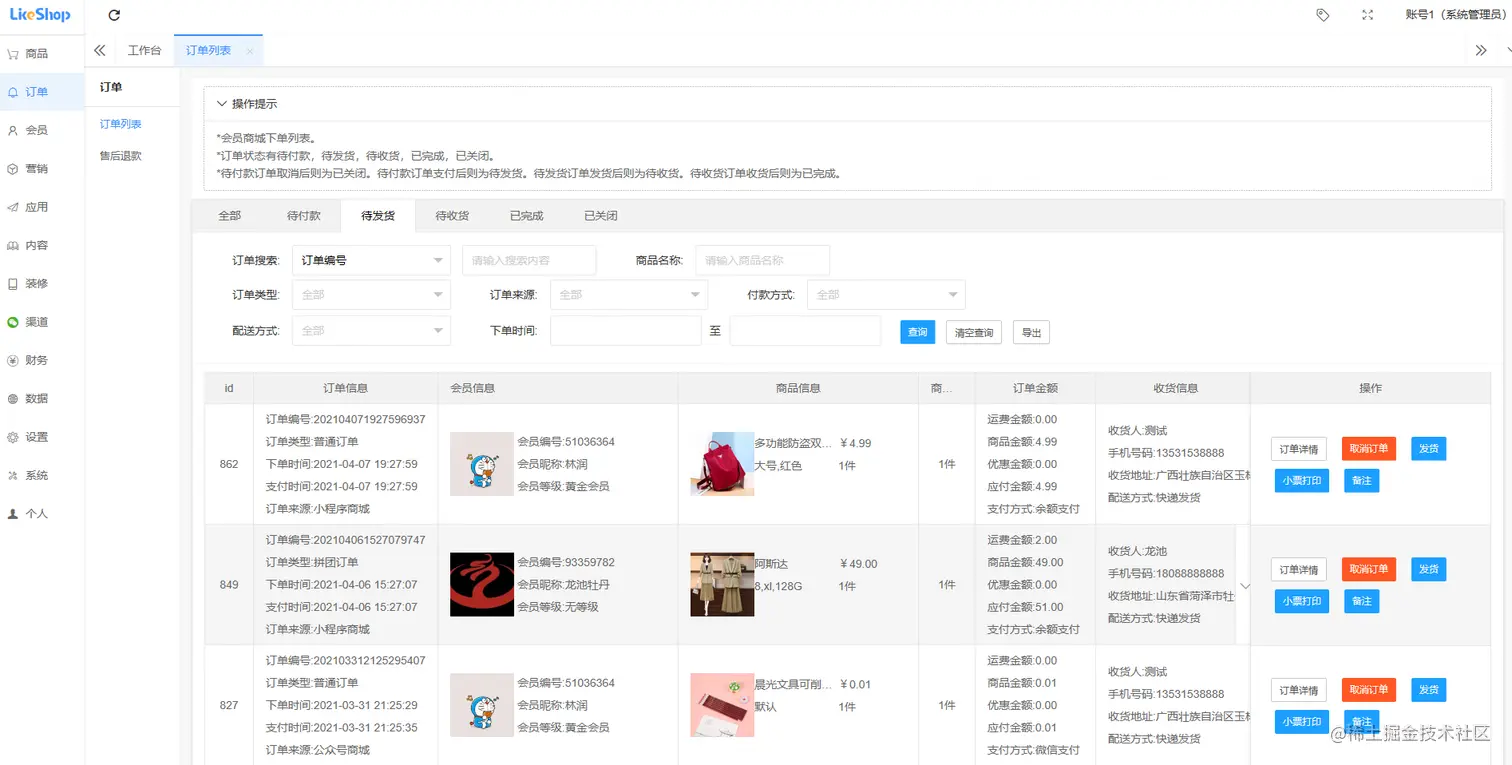Click 取消订单 for order 849
Viewport: 1512px width, 765px height.
click(x=1369, y=569)
